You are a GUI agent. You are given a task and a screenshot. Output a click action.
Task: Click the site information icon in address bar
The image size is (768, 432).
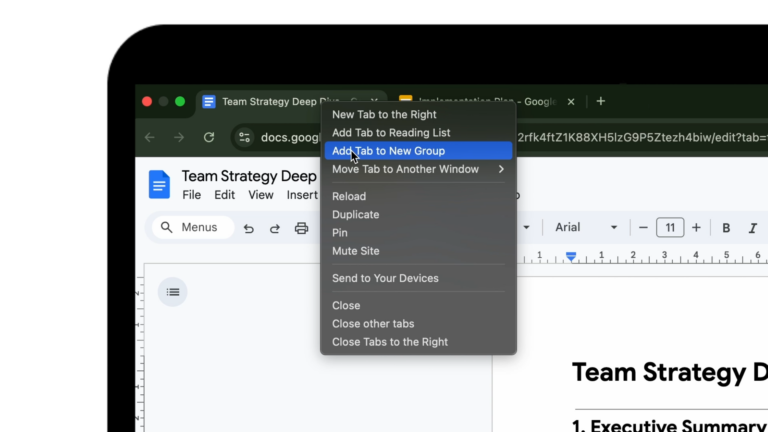(245, 137)
